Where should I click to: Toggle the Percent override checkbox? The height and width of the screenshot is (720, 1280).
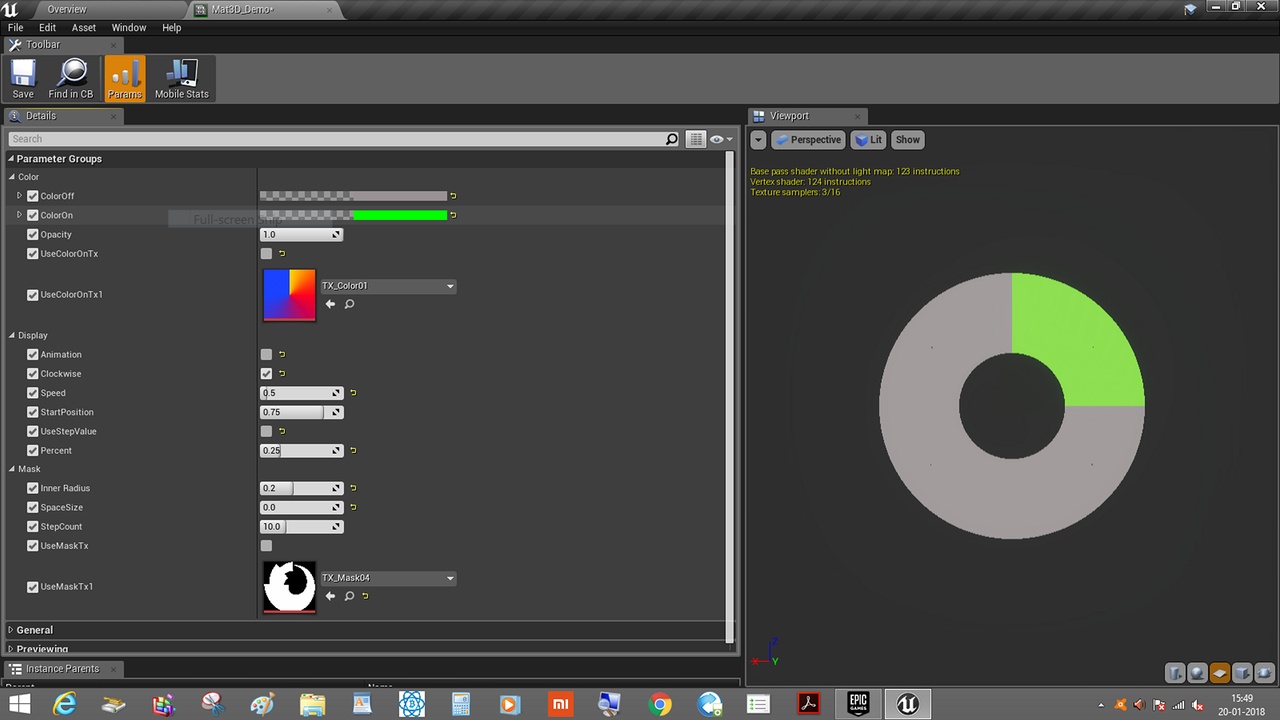(32, 451)
